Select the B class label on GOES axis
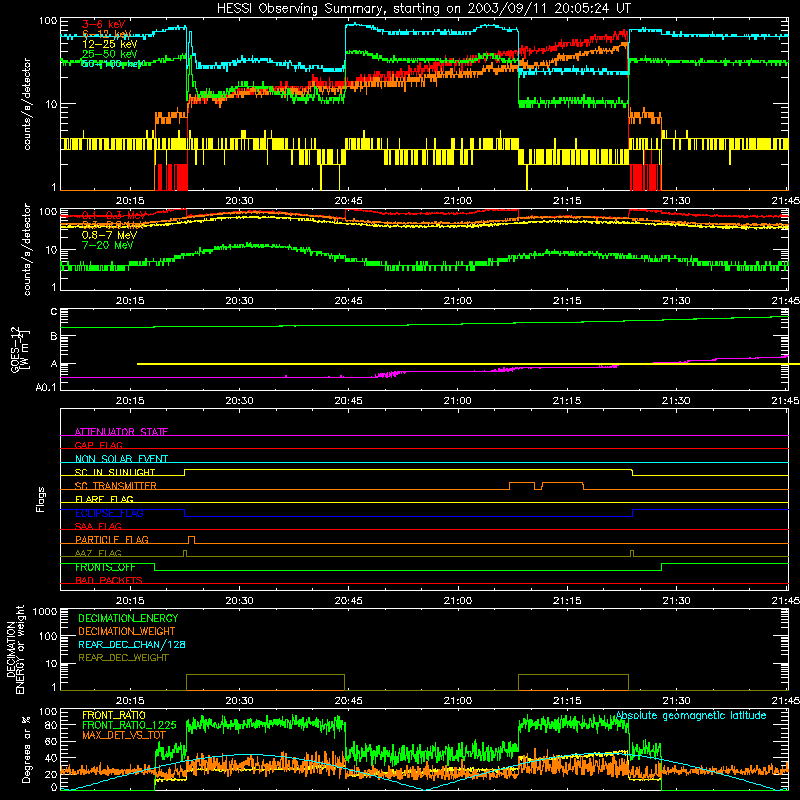 (x=54, y=336)
